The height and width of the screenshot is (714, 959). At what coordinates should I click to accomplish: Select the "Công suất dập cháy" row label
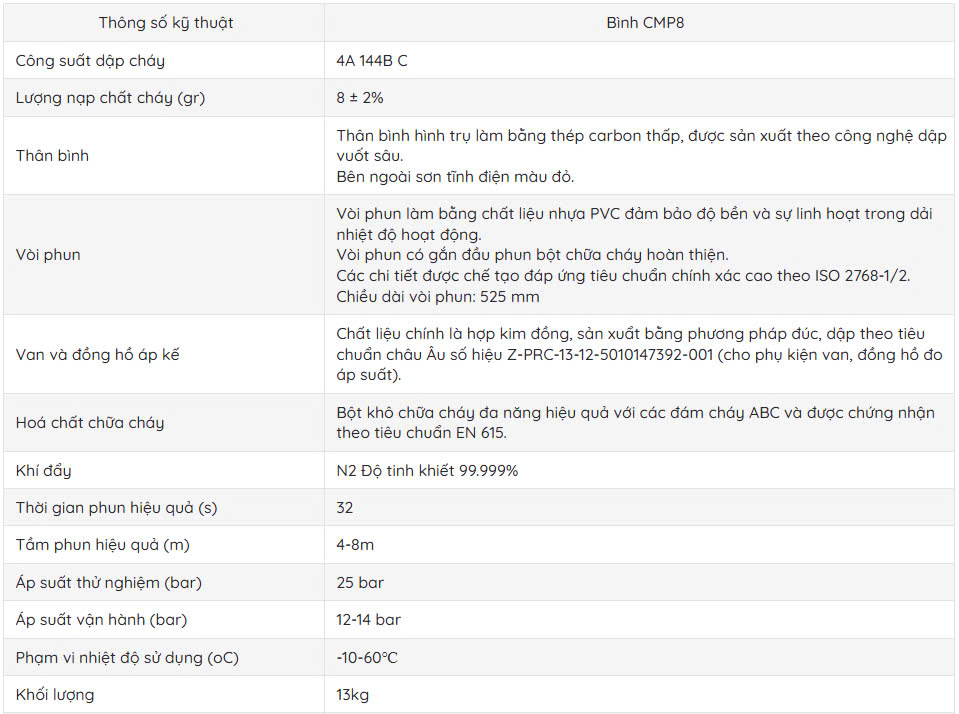(x=90, y=61)
